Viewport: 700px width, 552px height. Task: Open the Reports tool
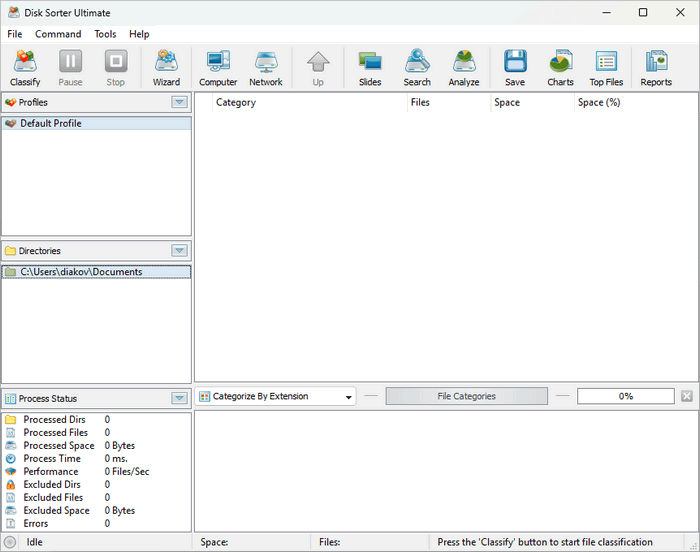pyautogui.click(x=656, y=61)
